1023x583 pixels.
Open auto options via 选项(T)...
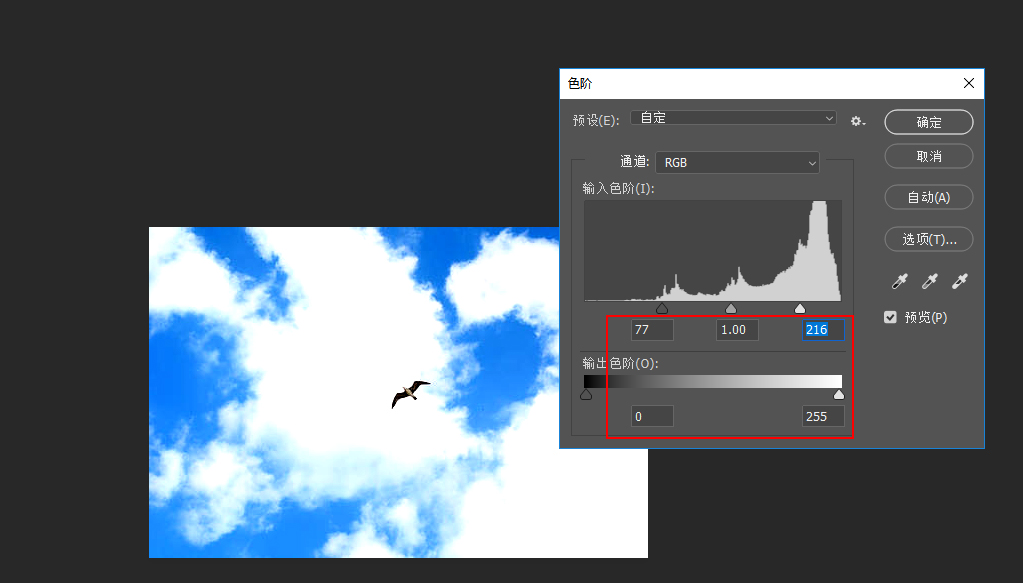point(928,239)
